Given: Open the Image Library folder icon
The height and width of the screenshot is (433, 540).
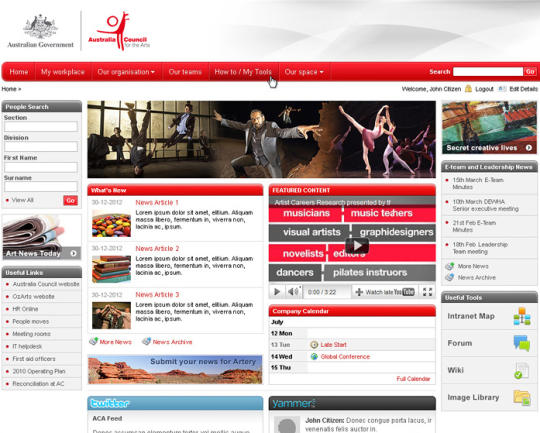Looking at the screenshot, I should pyautogui.click(x=522, y=398).
